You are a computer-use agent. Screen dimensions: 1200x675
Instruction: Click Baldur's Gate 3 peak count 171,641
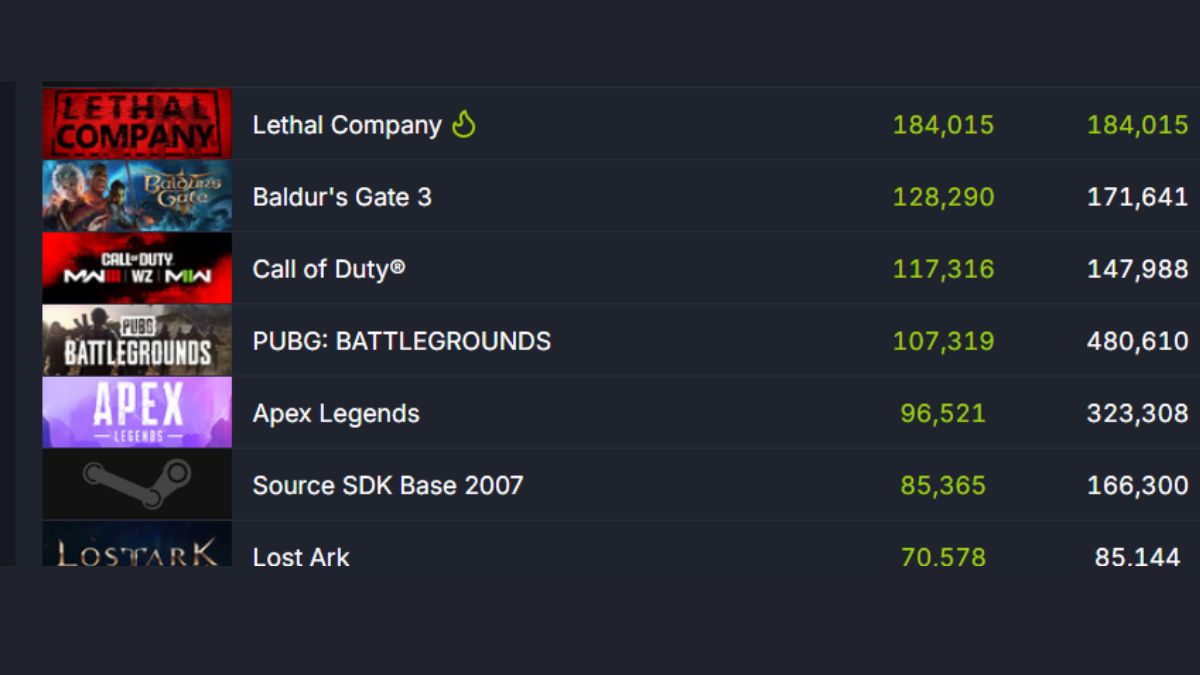(1137, 197)
